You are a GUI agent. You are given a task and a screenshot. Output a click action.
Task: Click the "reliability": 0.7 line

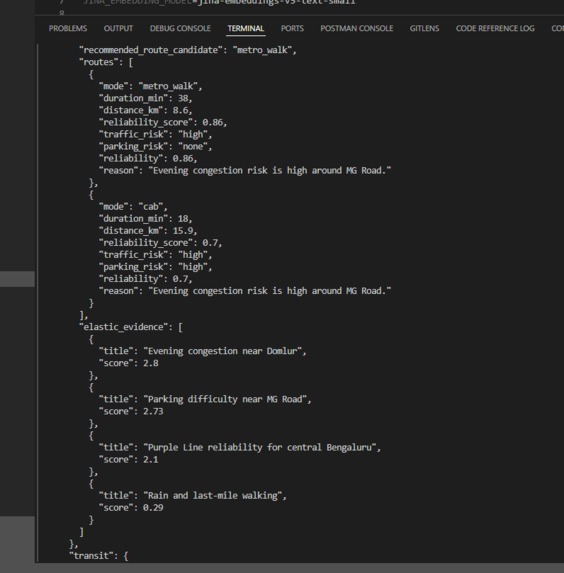[x=145, y=279]
